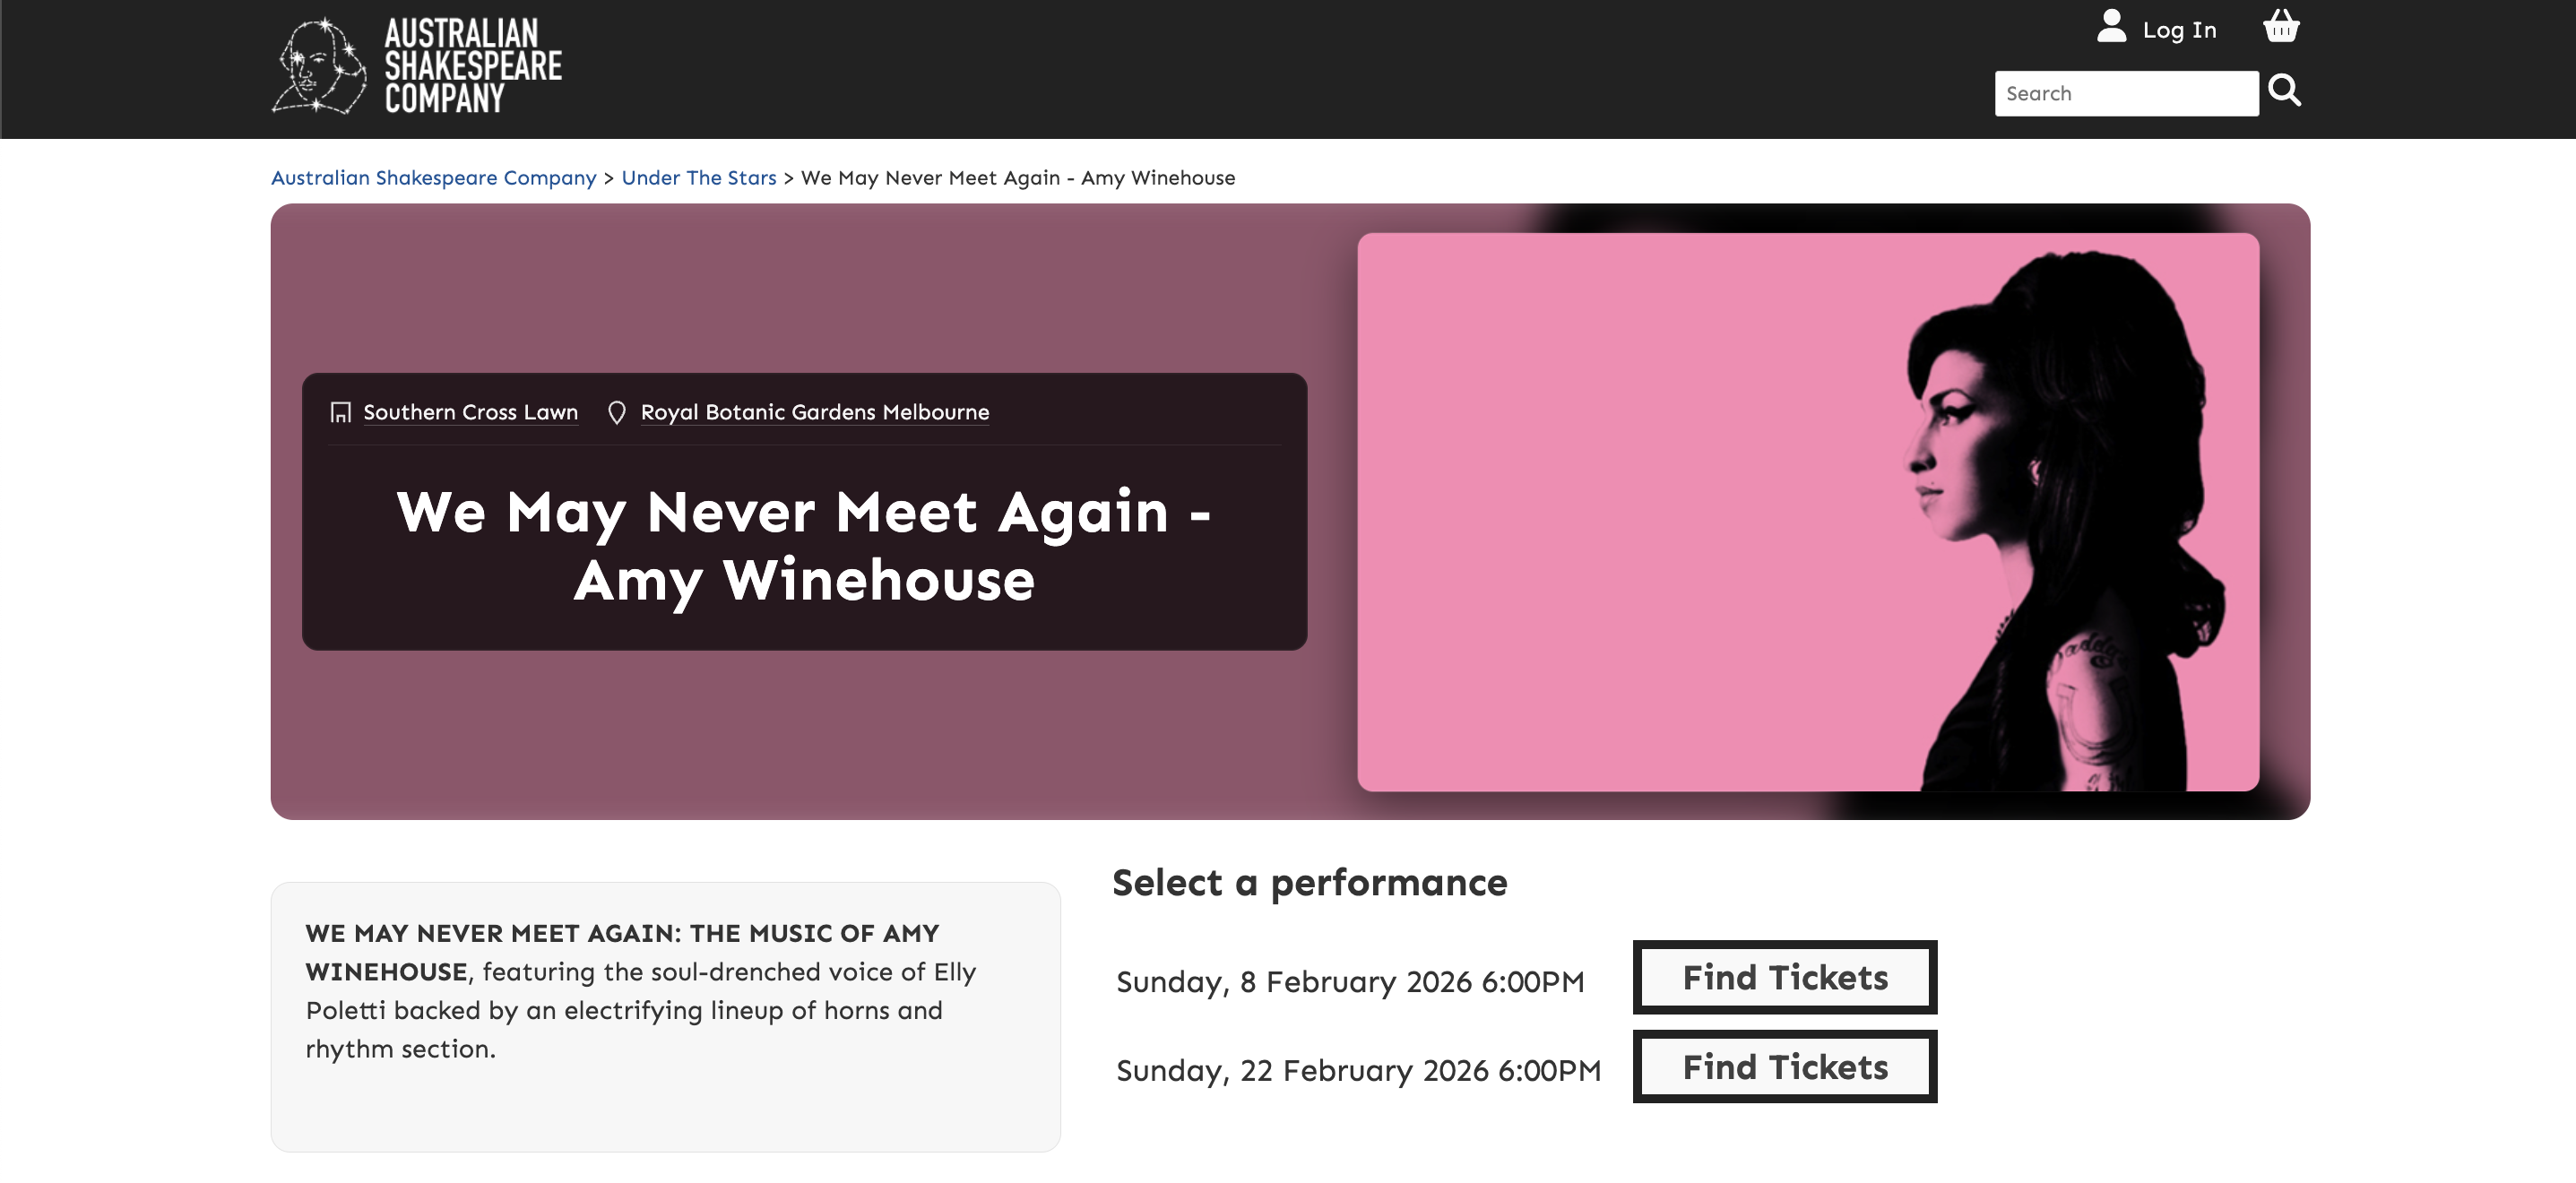
Task: Click the current page breadcrumb text
Action: click(1018, 178)
